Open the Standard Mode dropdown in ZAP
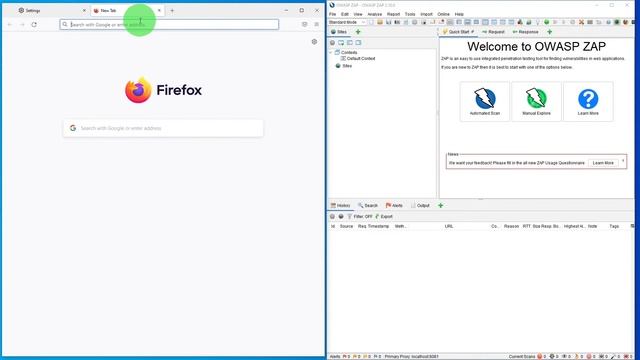 pyautogui.click(x=347, y=22)
